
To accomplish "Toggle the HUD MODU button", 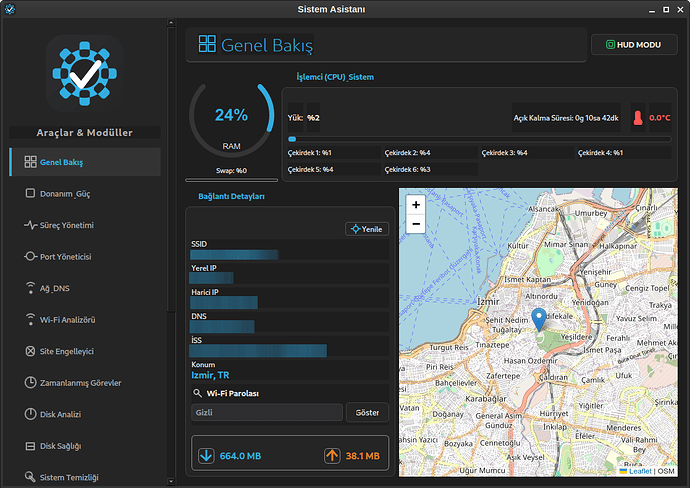I will [x=633, y=46].
